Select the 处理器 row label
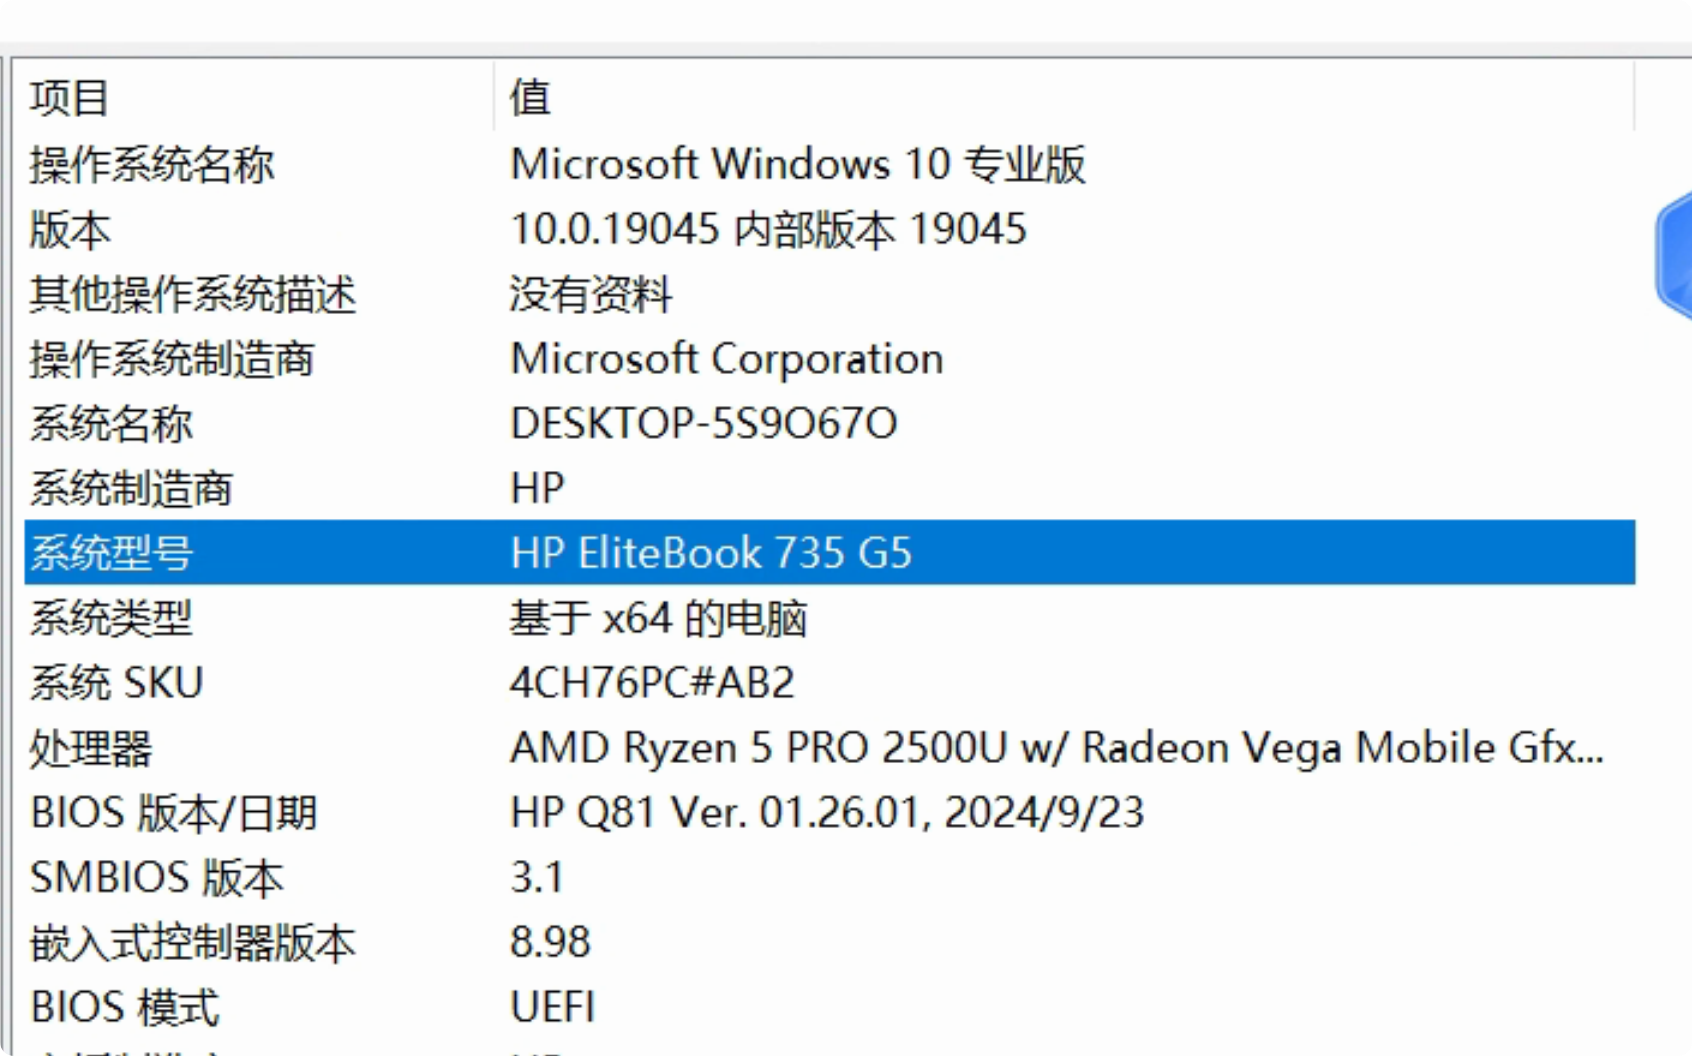The image size is (1692, 1056). pyautogui.click(x=91, y=748)
